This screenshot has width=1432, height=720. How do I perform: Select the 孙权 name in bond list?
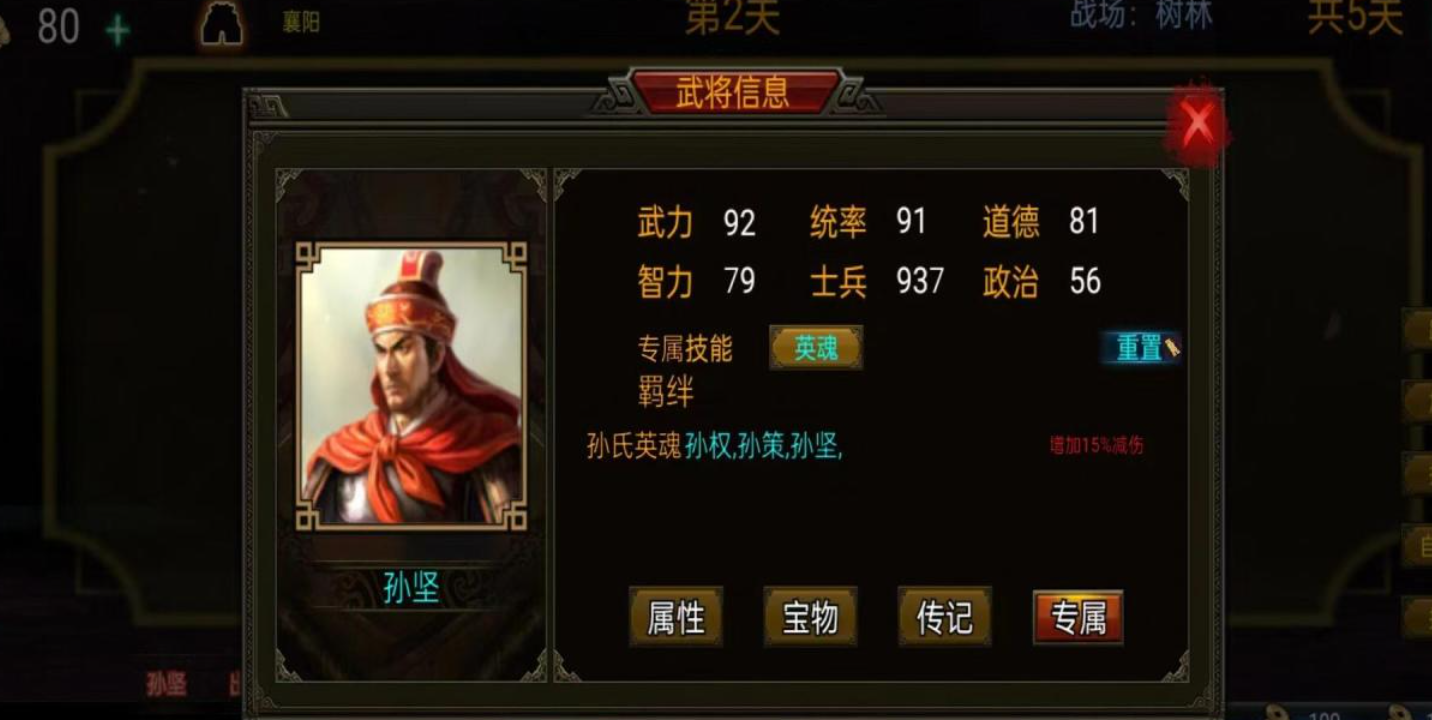(x=708, y=447)
